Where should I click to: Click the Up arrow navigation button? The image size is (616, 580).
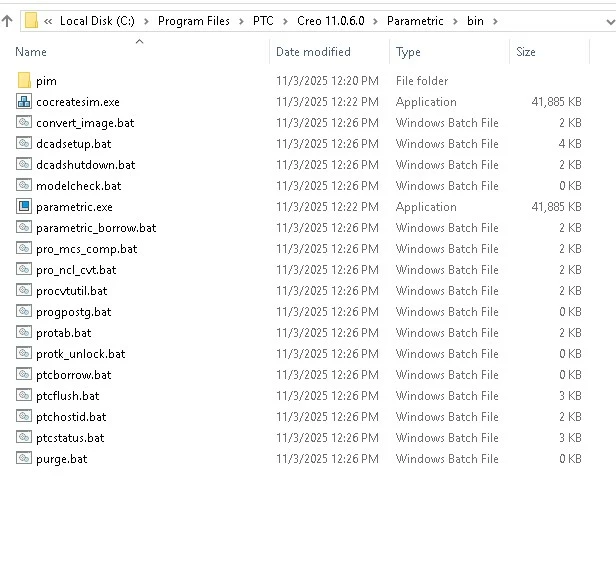7,21
